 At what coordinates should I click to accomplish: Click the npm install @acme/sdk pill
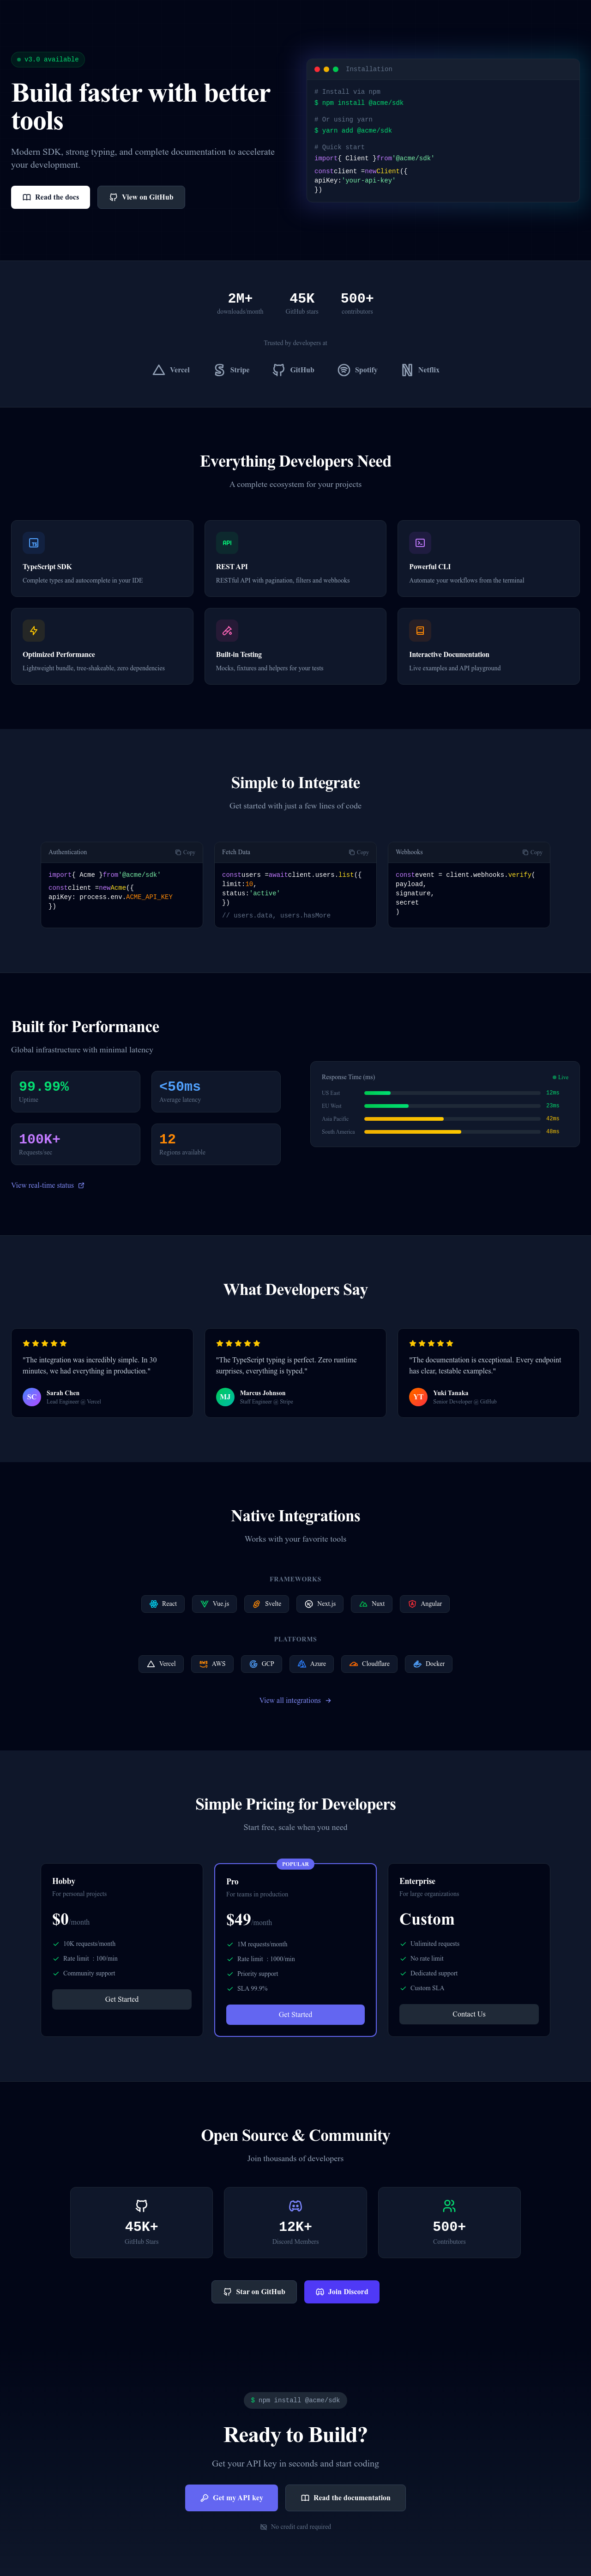coord(295,2400)
